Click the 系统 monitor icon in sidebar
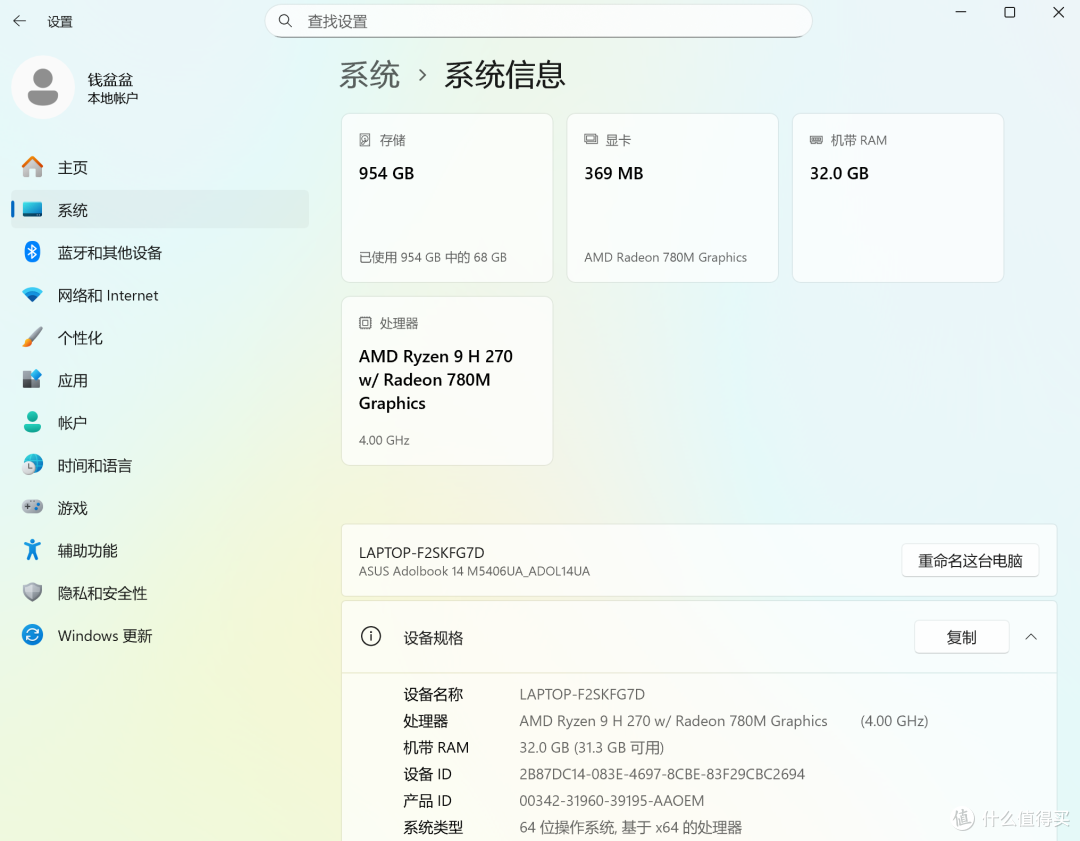1080x841 pixels. 32,209
